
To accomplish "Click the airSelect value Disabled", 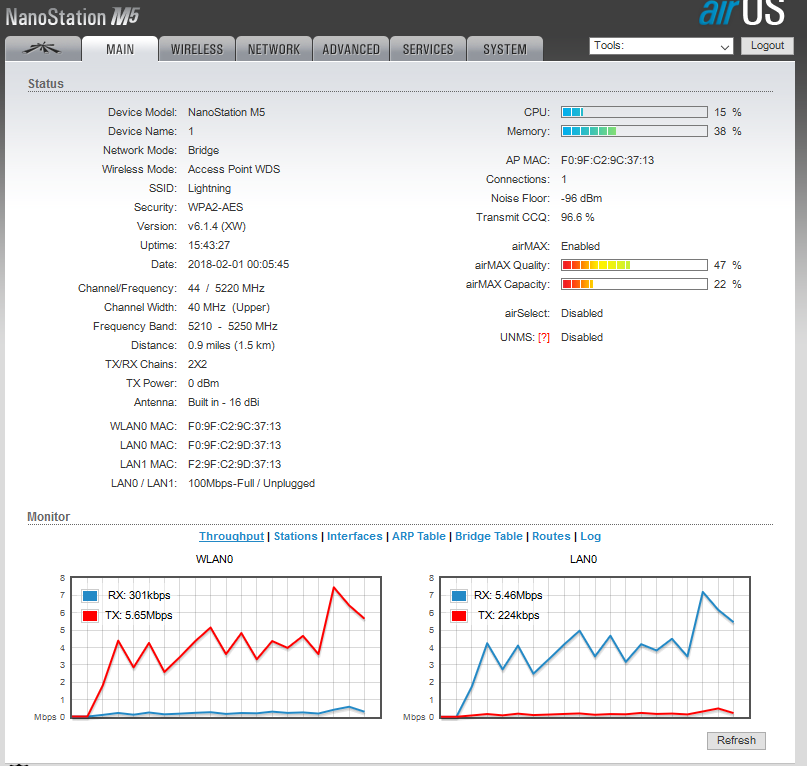I will pos(582,314).
